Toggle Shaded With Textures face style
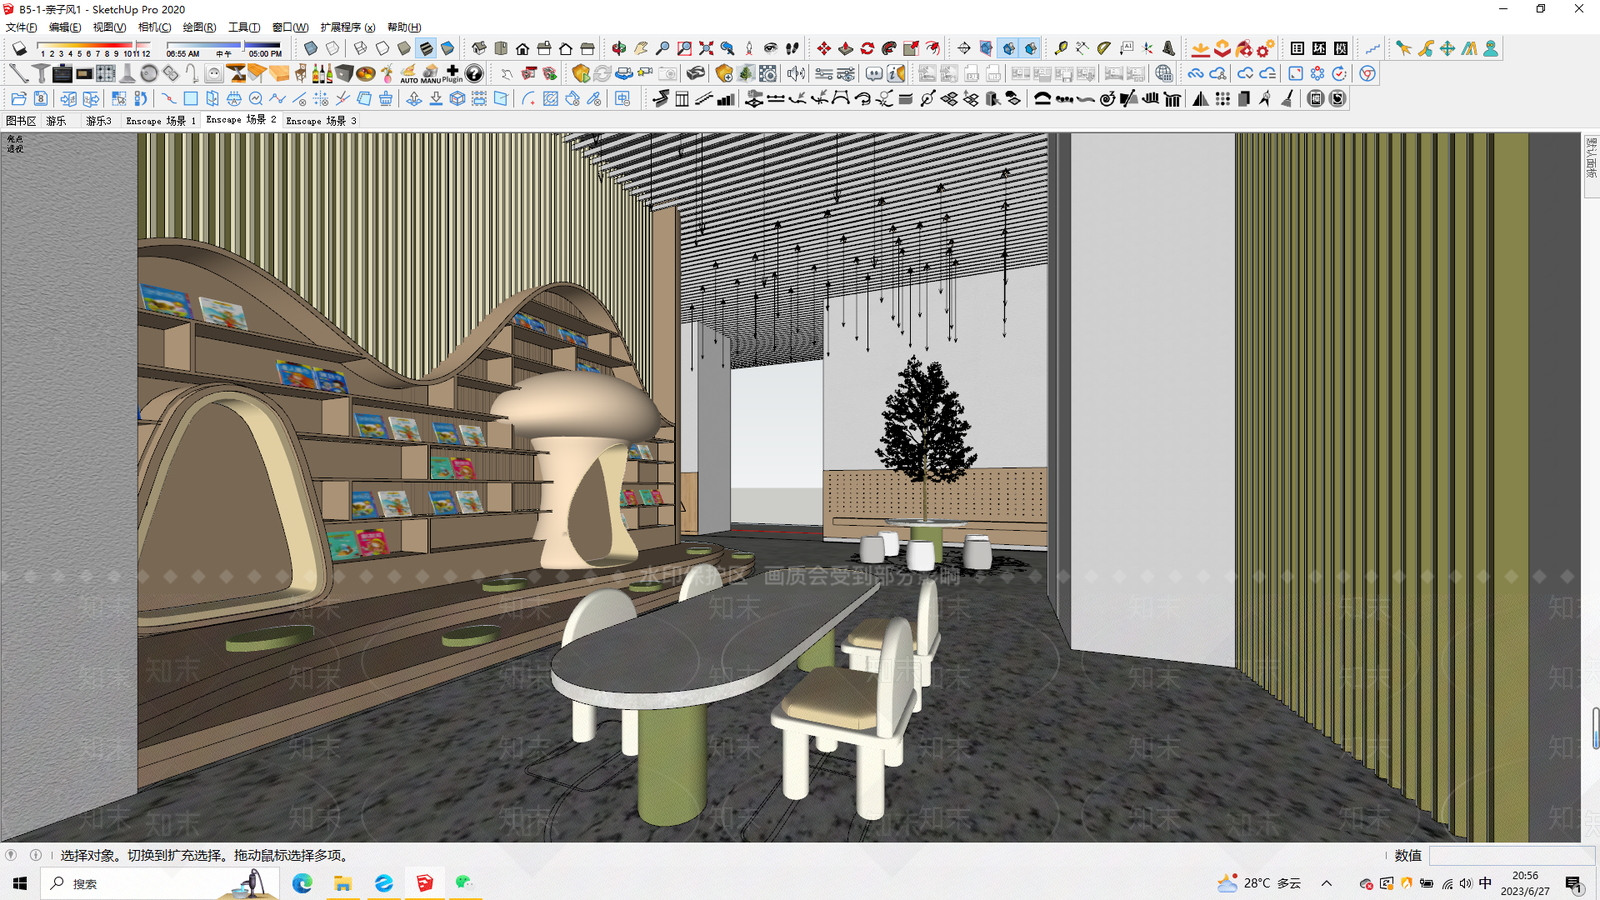This screenshot has width=1600, height=900. [x=426, y=48]
